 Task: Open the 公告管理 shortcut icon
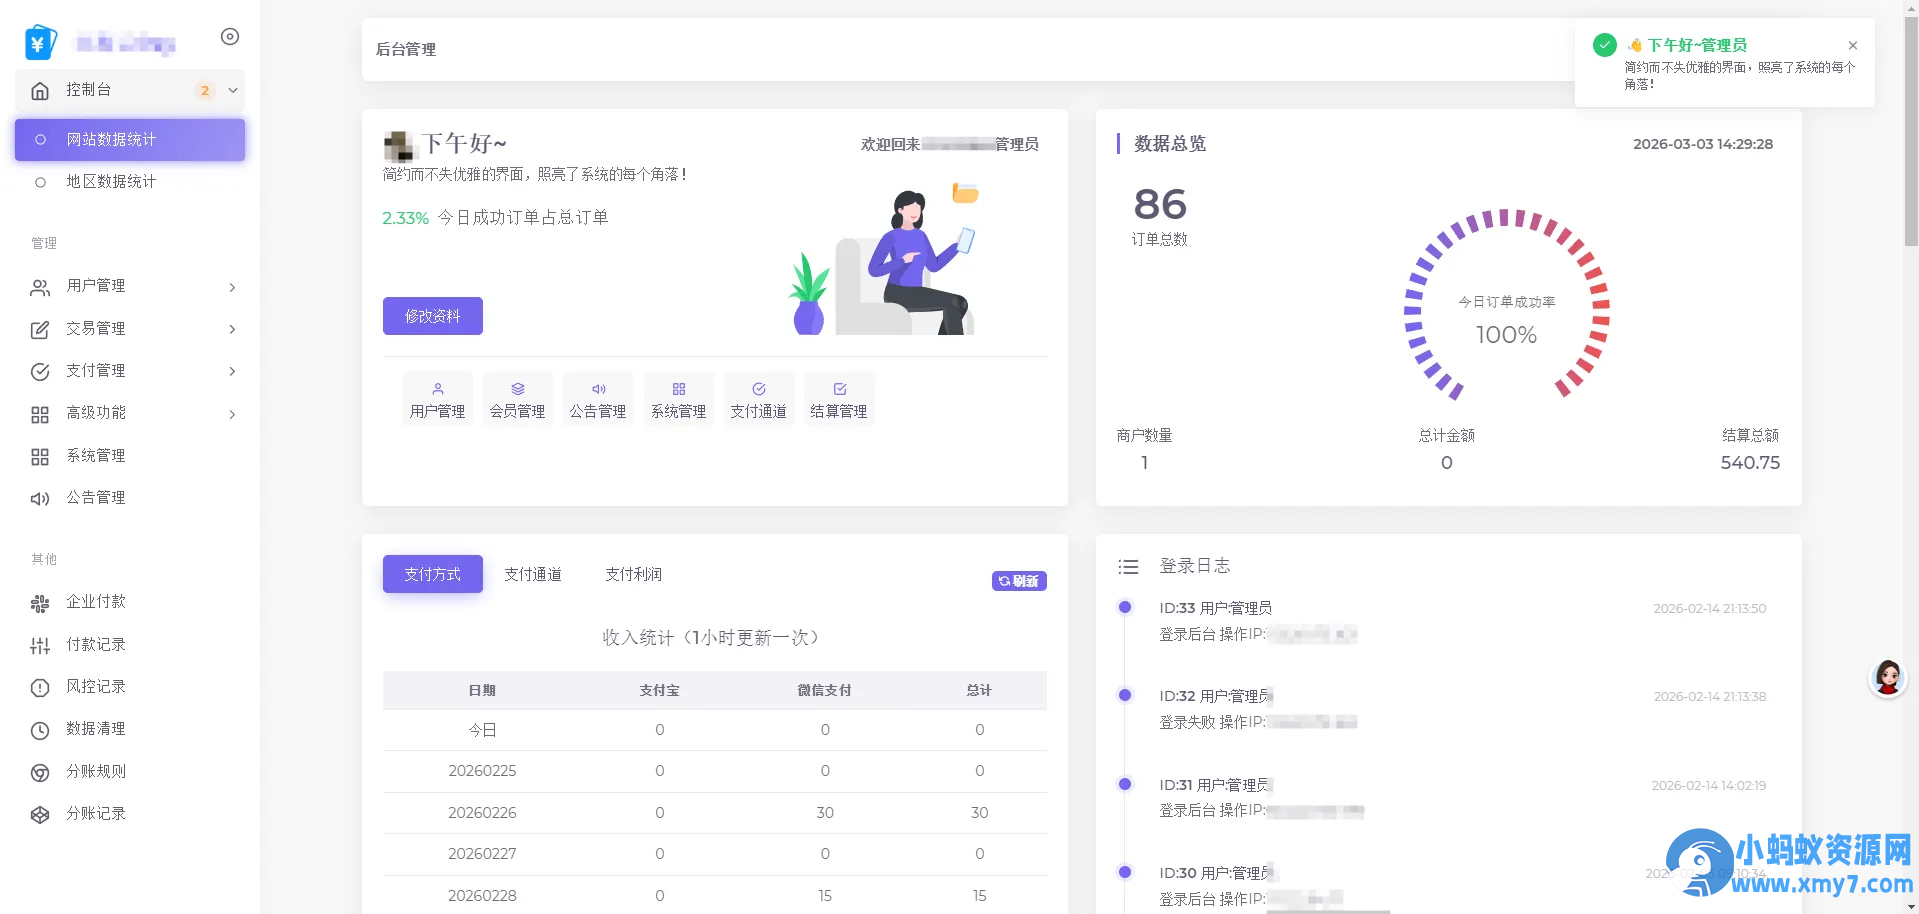[x=598, y=398]
